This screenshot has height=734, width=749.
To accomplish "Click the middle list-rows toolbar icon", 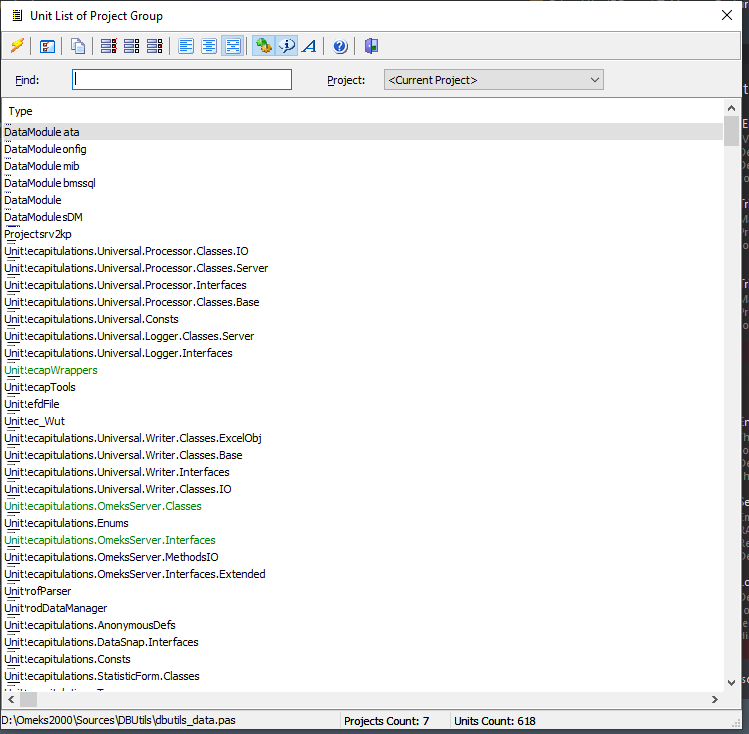I will 132,46.
